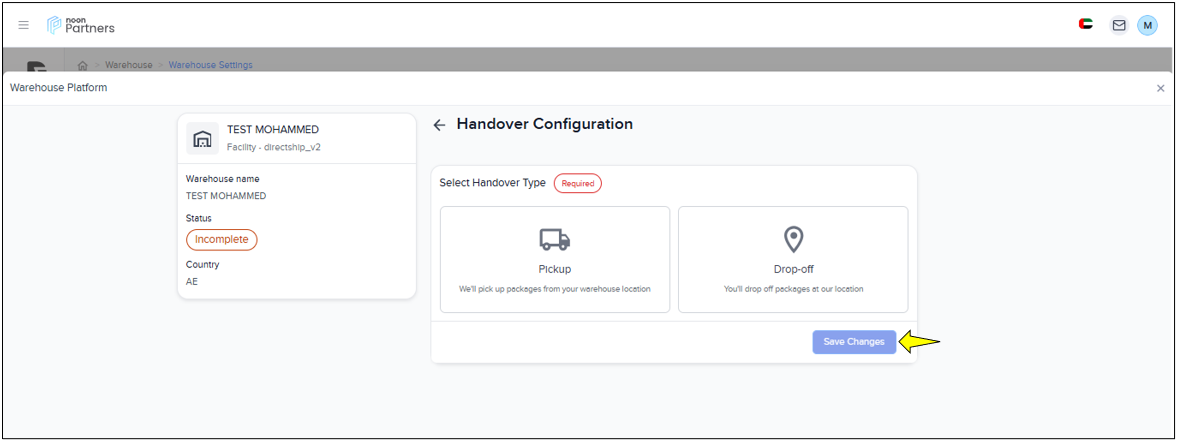Image resolution: width=1178 pixels, height=442 pixels.
Task: Click the Save Changes button
Action: coord(854,342)
